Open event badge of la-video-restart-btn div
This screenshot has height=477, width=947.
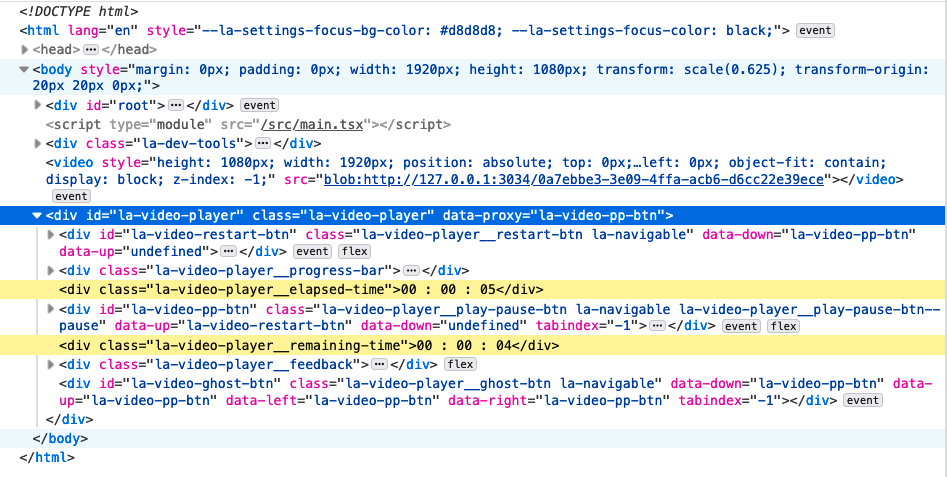312,251
